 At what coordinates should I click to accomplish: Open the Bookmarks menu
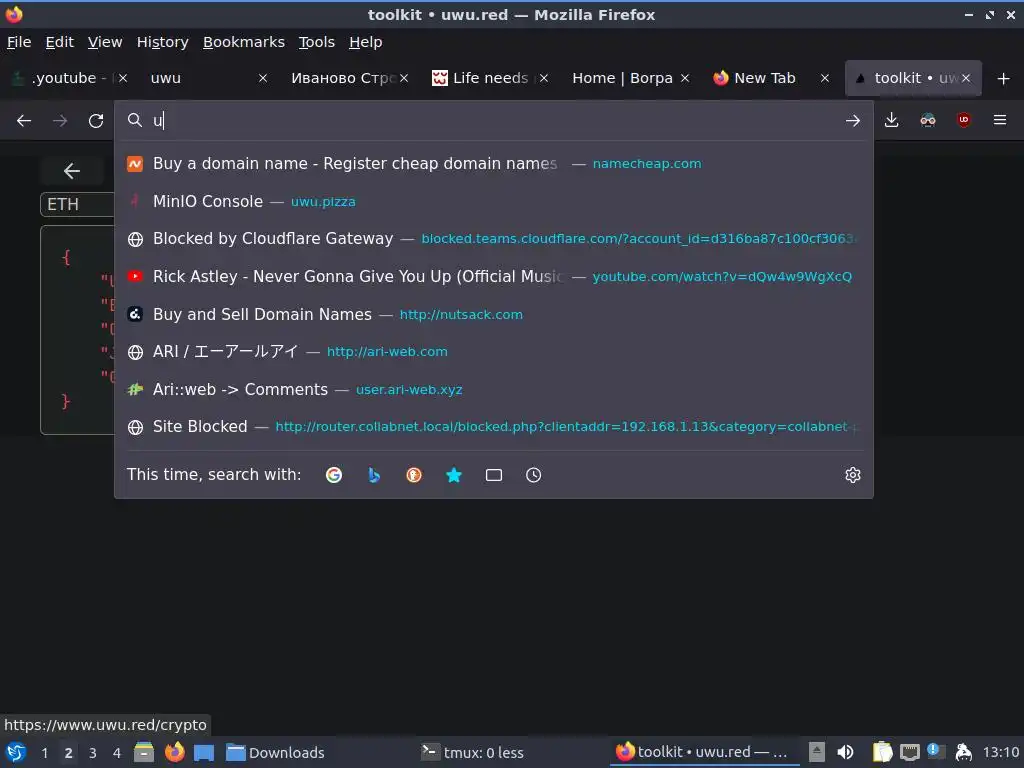pos(244,42)
